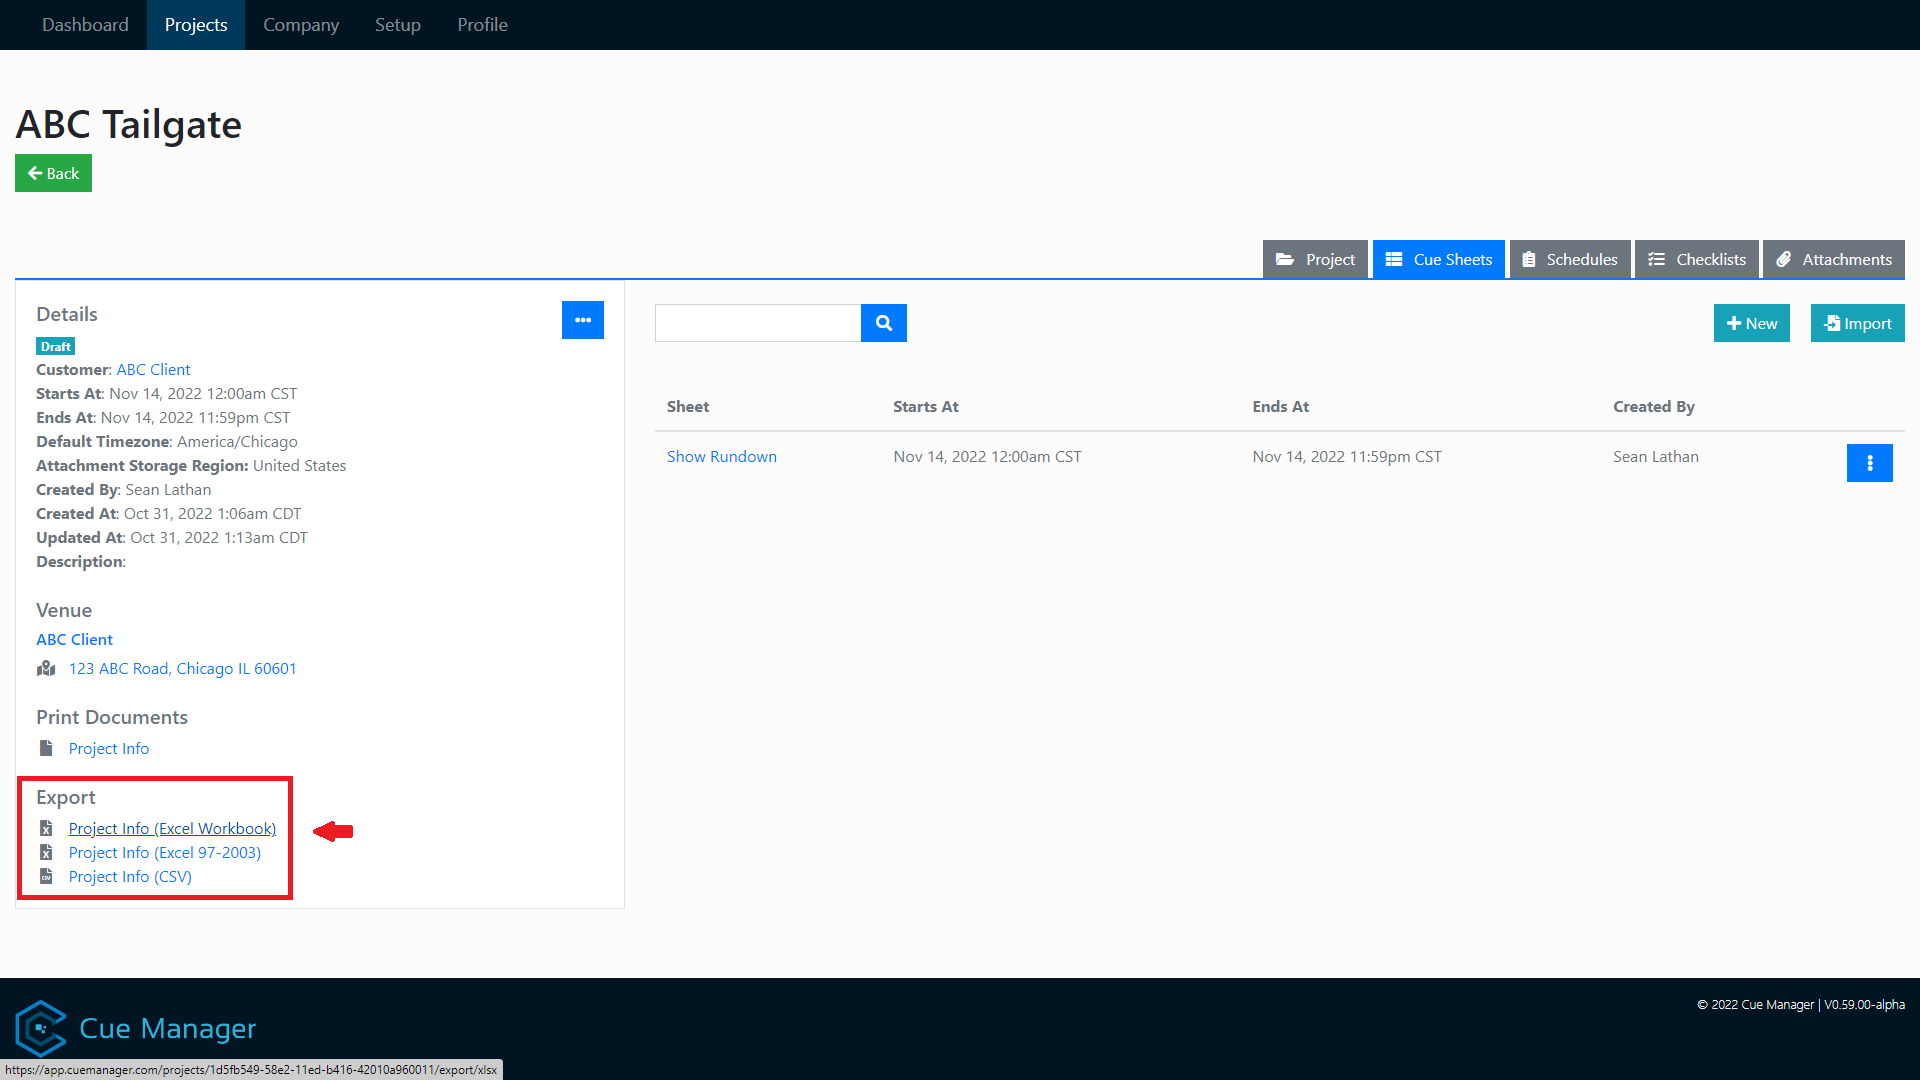Viewport: 1920px width, 1080px height.
Task: Open the Company navigation item
Action: (301, 24)
